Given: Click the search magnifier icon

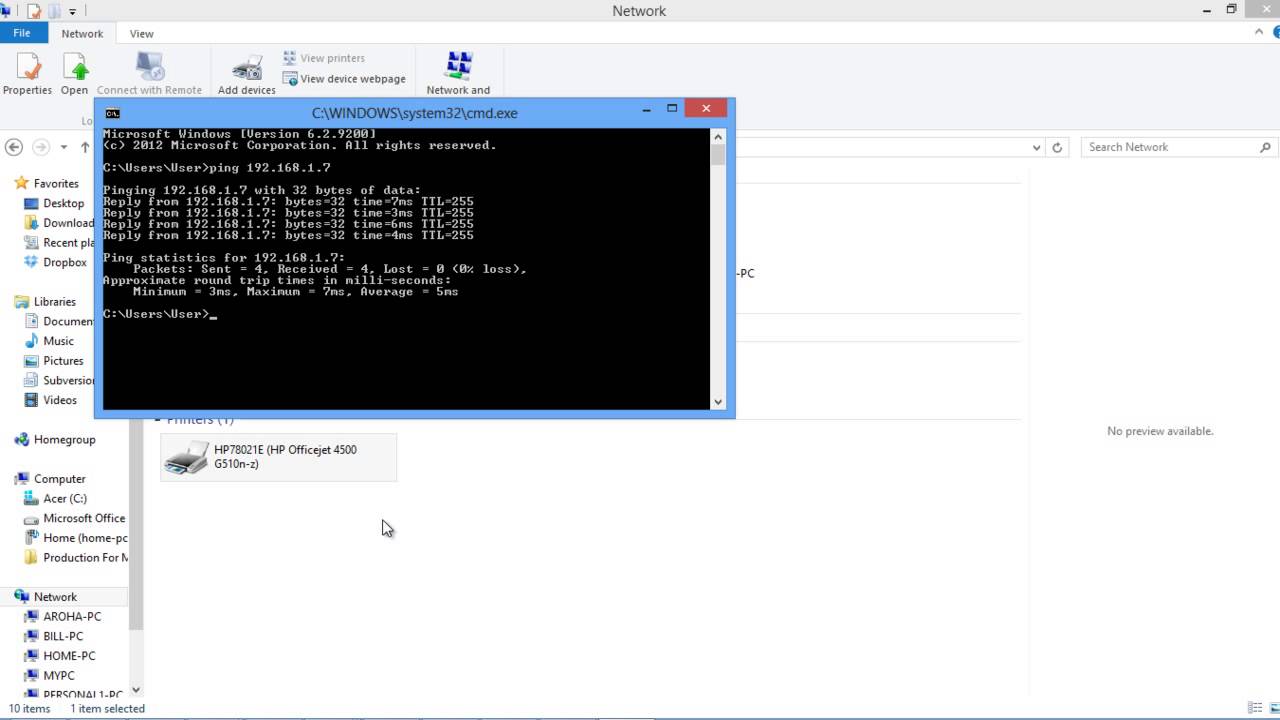Looking at the screenshot, I should (1266, 147).
